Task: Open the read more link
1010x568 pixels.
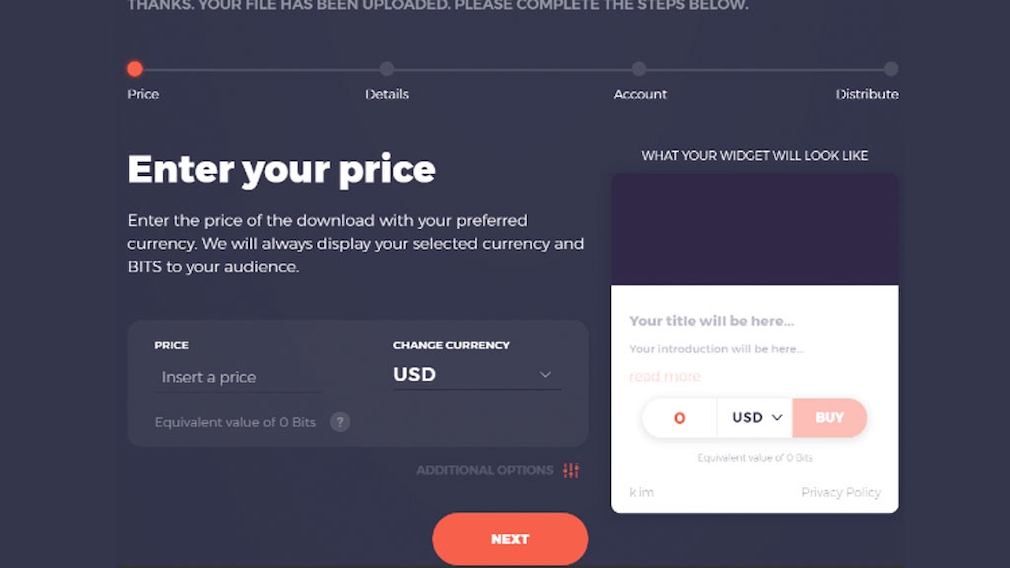Action: [665, 376]
